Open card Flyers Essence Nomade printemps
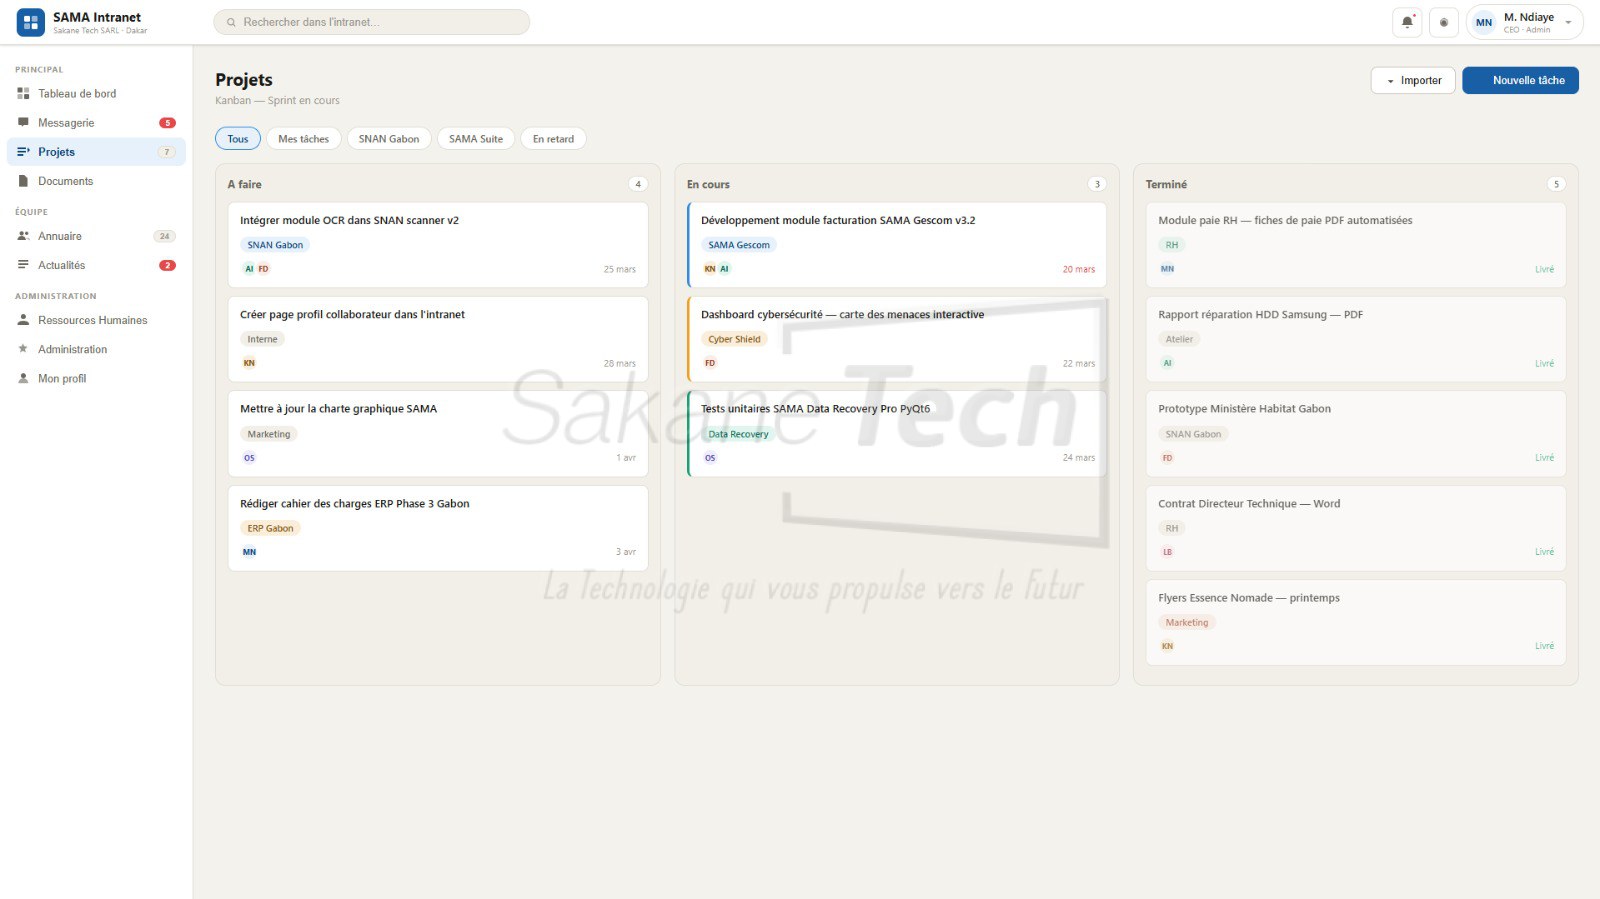 (1356, 622)
